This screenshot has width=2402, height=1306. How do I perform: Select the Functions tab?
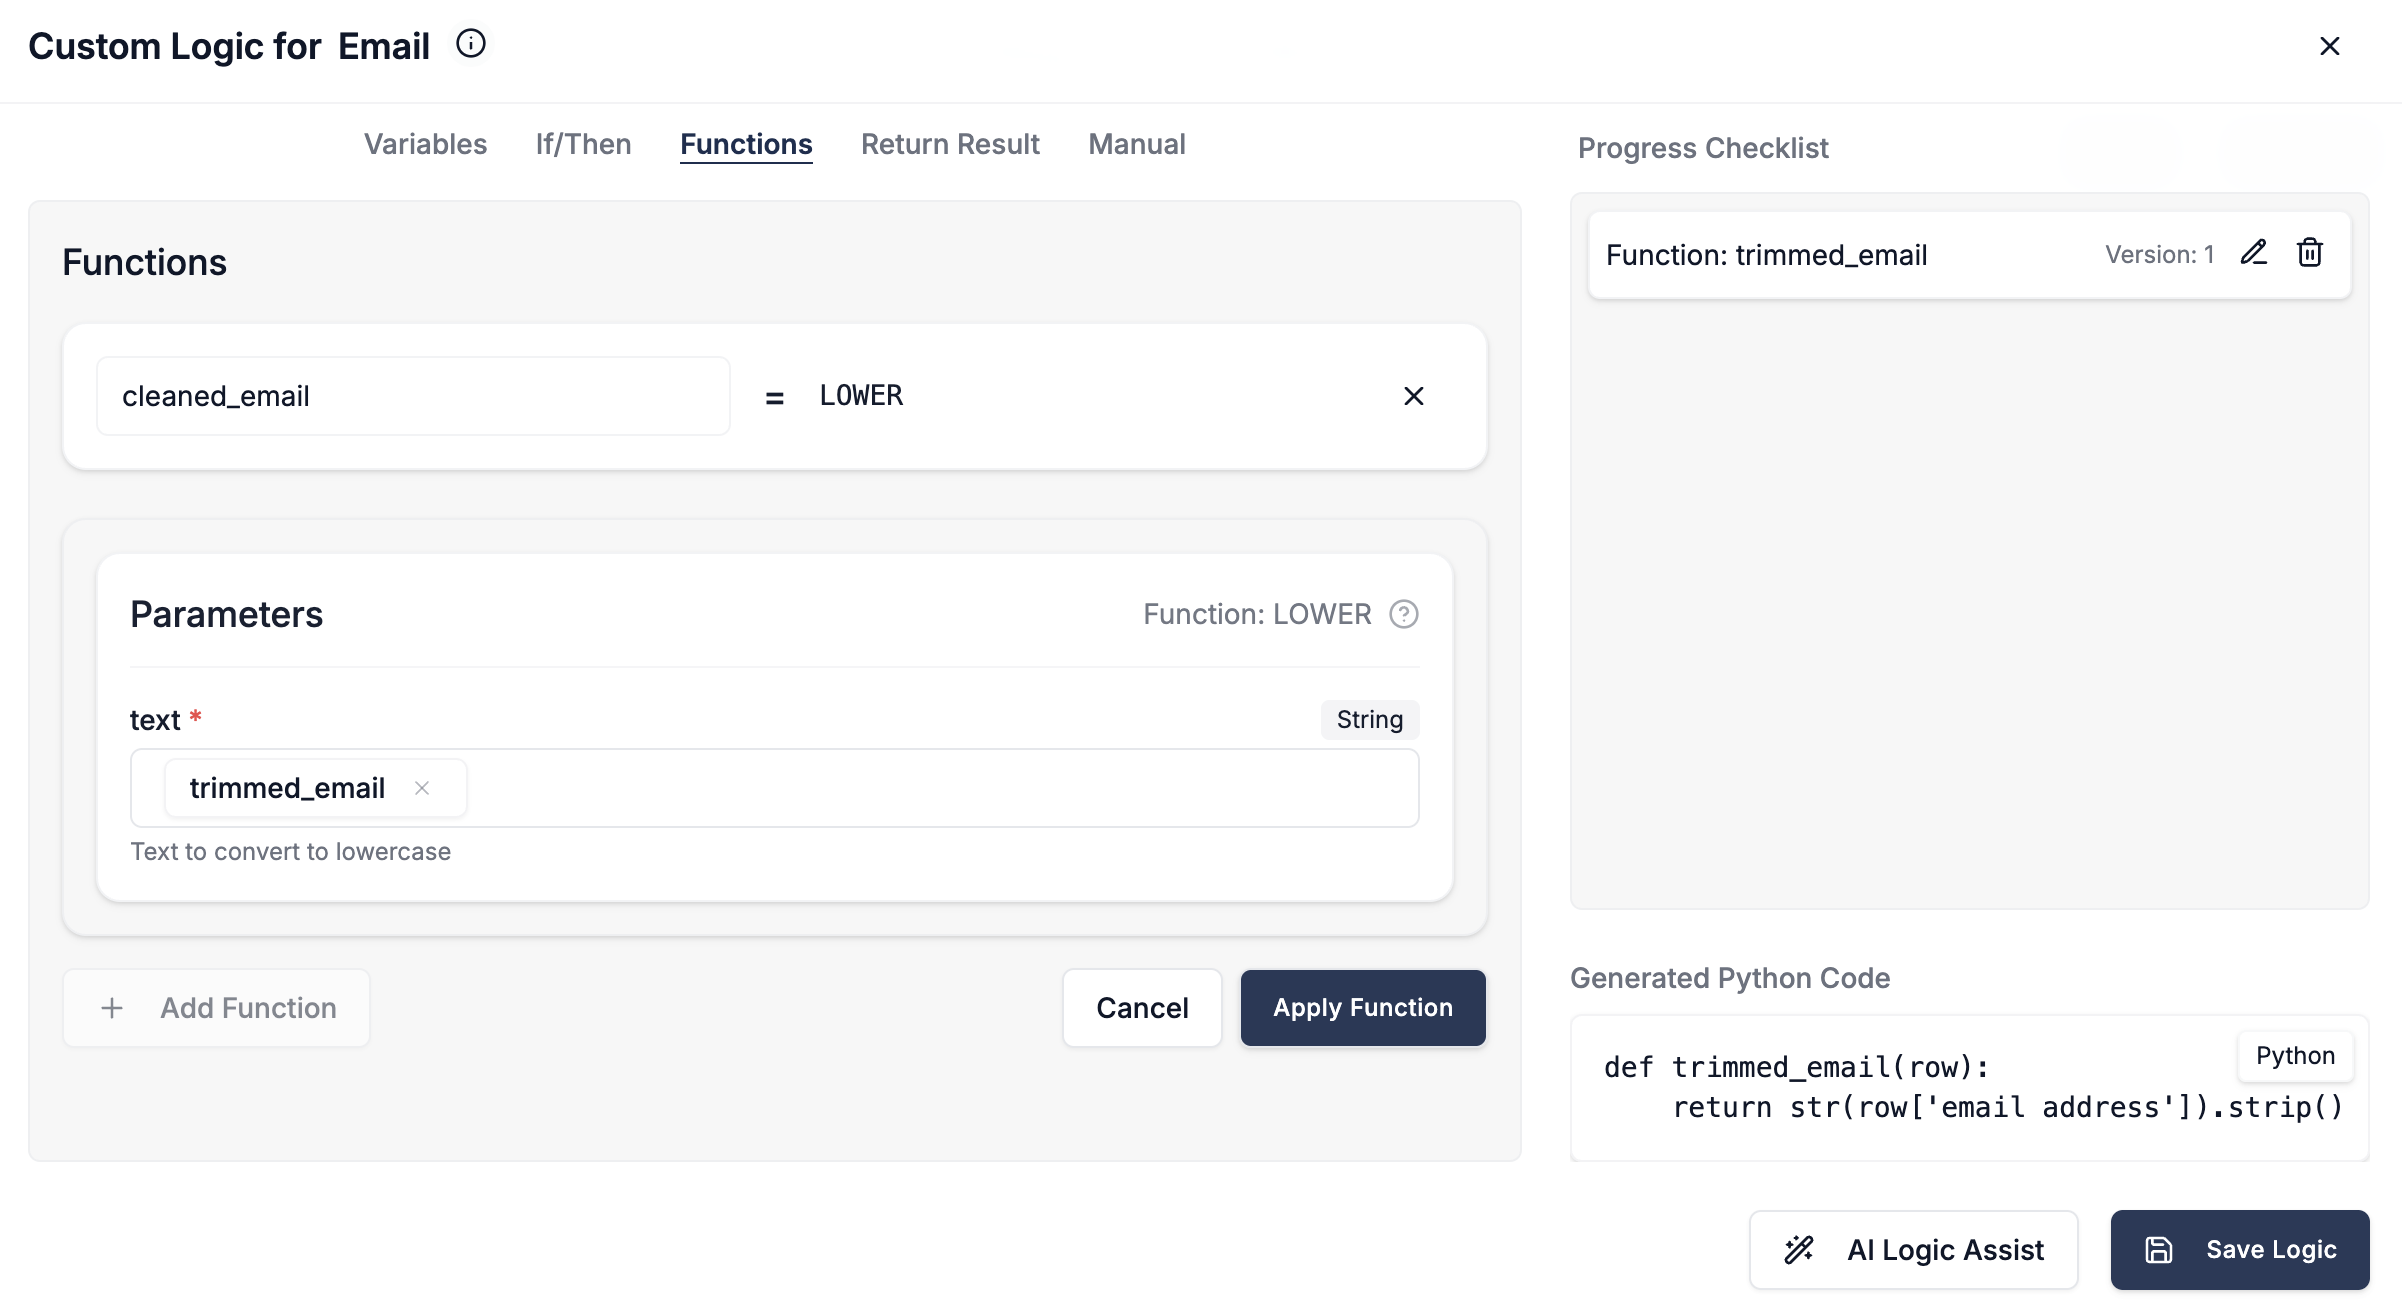(746, 144)
